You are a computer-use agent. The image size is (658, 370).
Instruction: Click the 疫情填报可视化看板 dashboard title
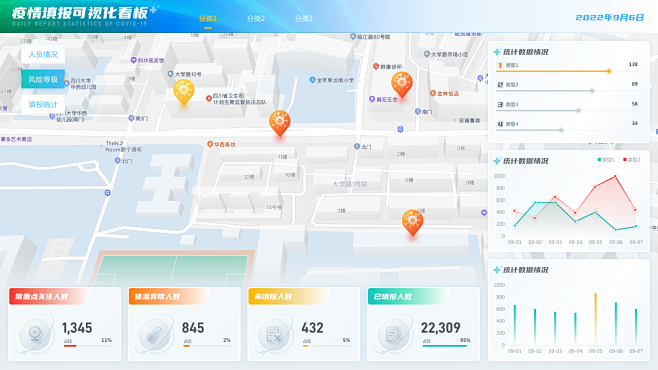[x=80, y=13]
